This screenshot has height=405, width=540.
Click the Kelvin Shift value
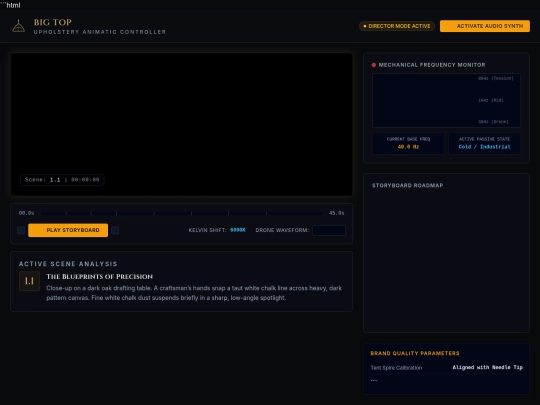click(x=238, y=230)
